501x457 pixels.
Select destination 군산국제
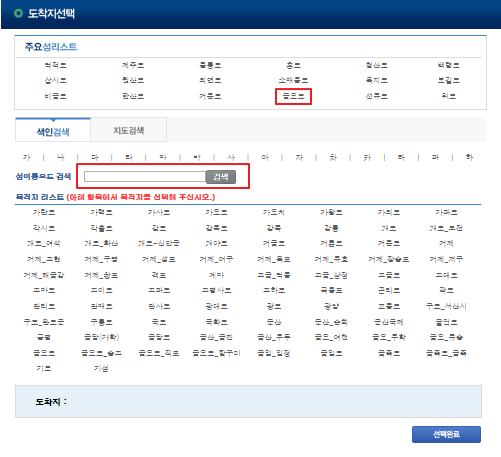(389, 322)
